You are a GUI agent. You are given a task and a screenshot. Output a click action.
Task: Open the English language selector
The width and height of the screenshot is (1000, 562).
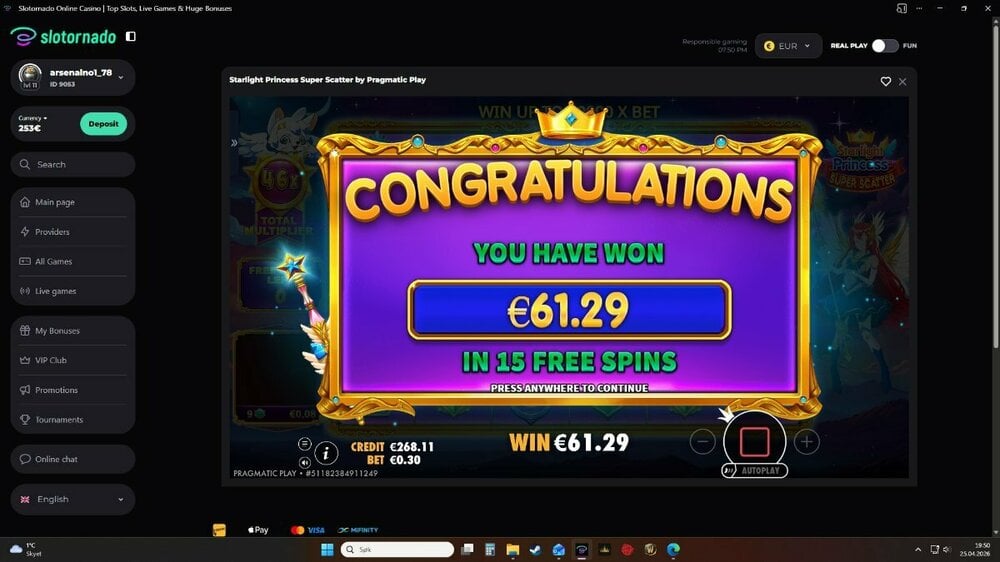point(73,499)
